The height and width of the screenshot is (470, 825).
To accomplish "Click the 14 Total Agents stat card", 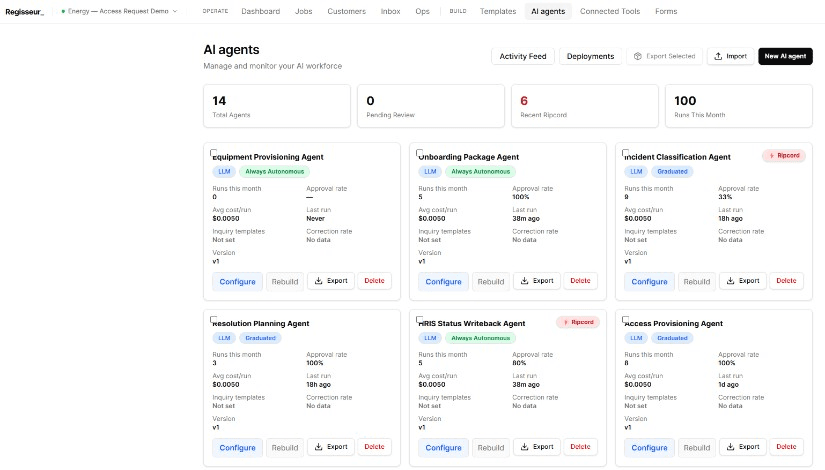I will pos(277,106).
